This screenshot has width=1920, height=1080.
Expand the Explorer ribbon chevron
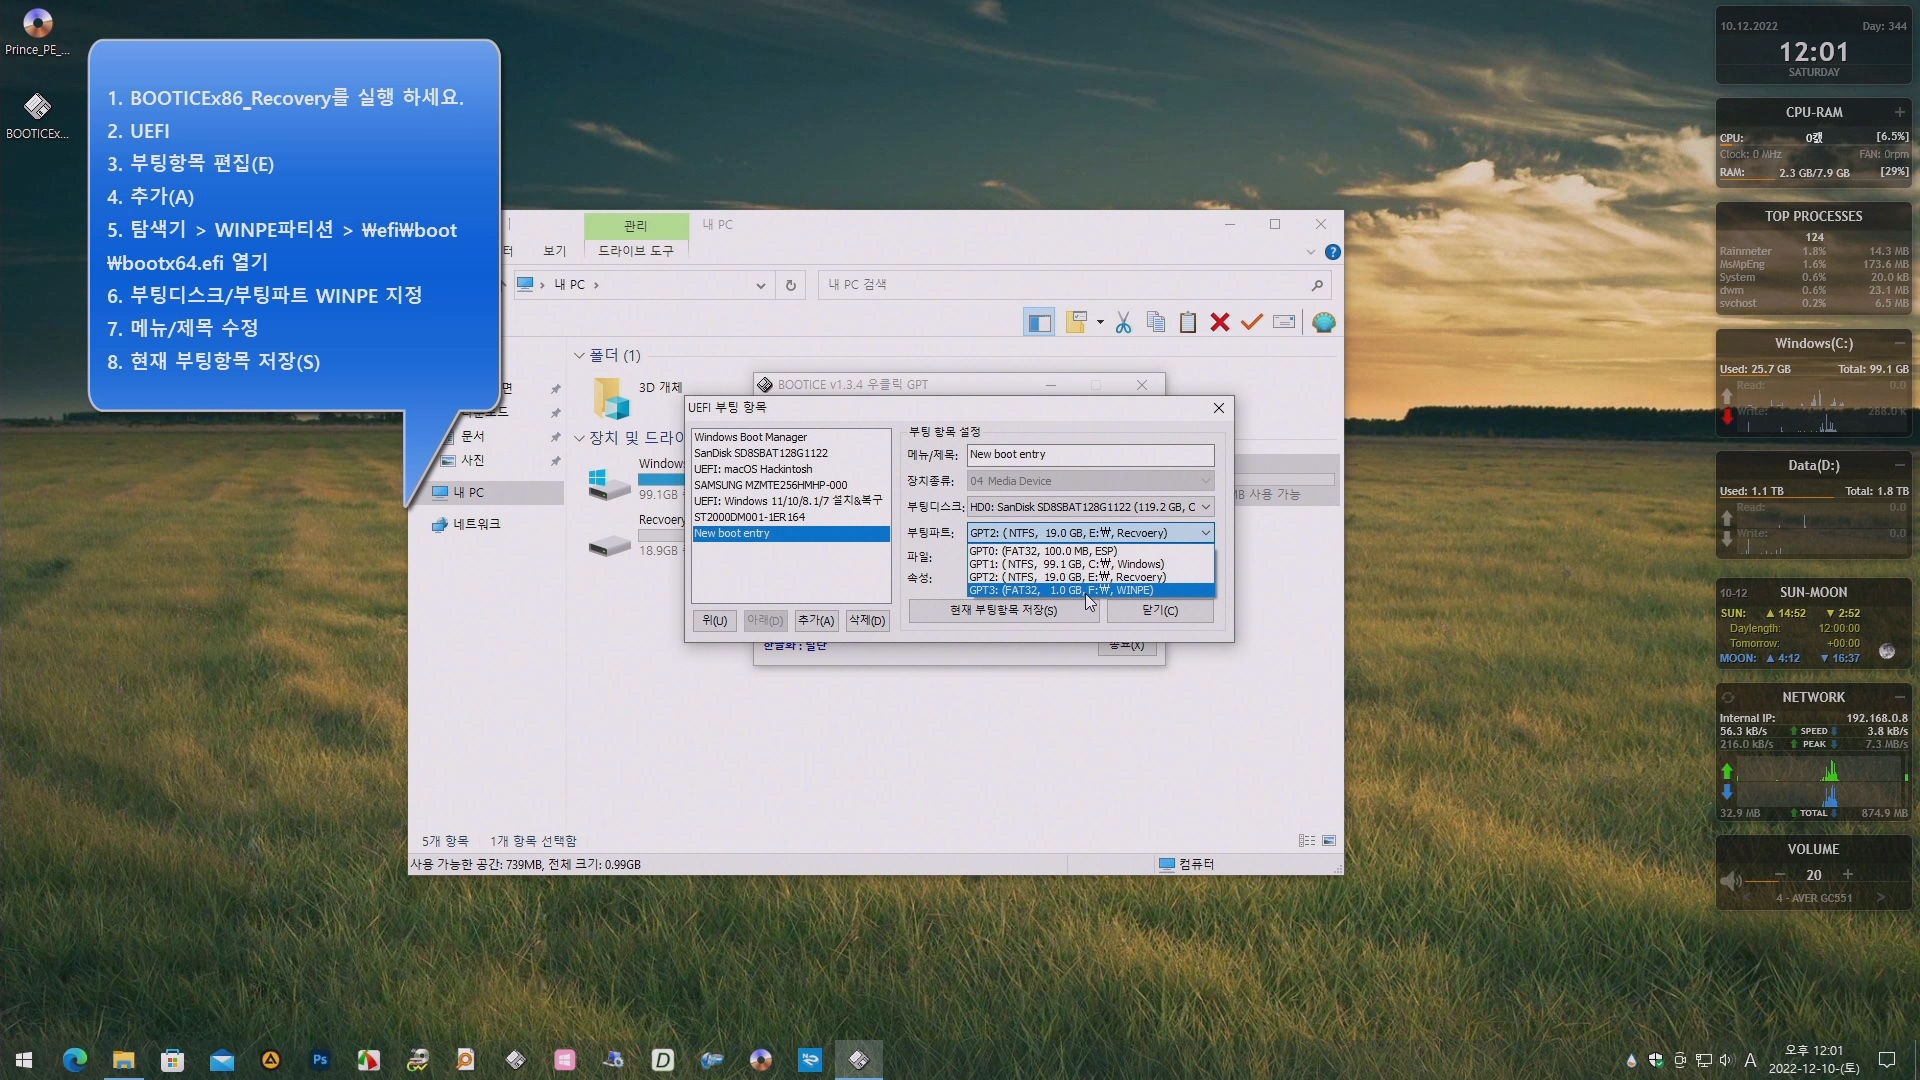coord(1310,252)
